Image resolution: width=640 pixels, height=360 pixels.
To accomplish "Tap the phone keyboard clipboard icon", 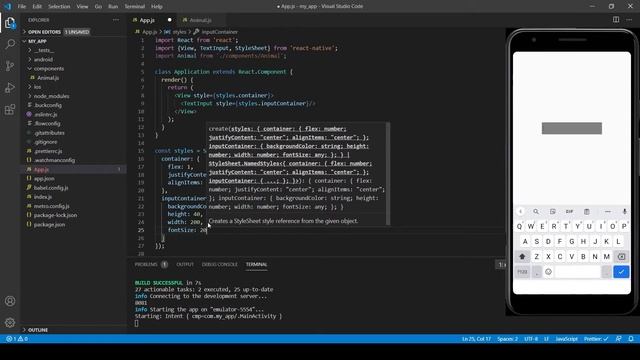I will (587, 211).
